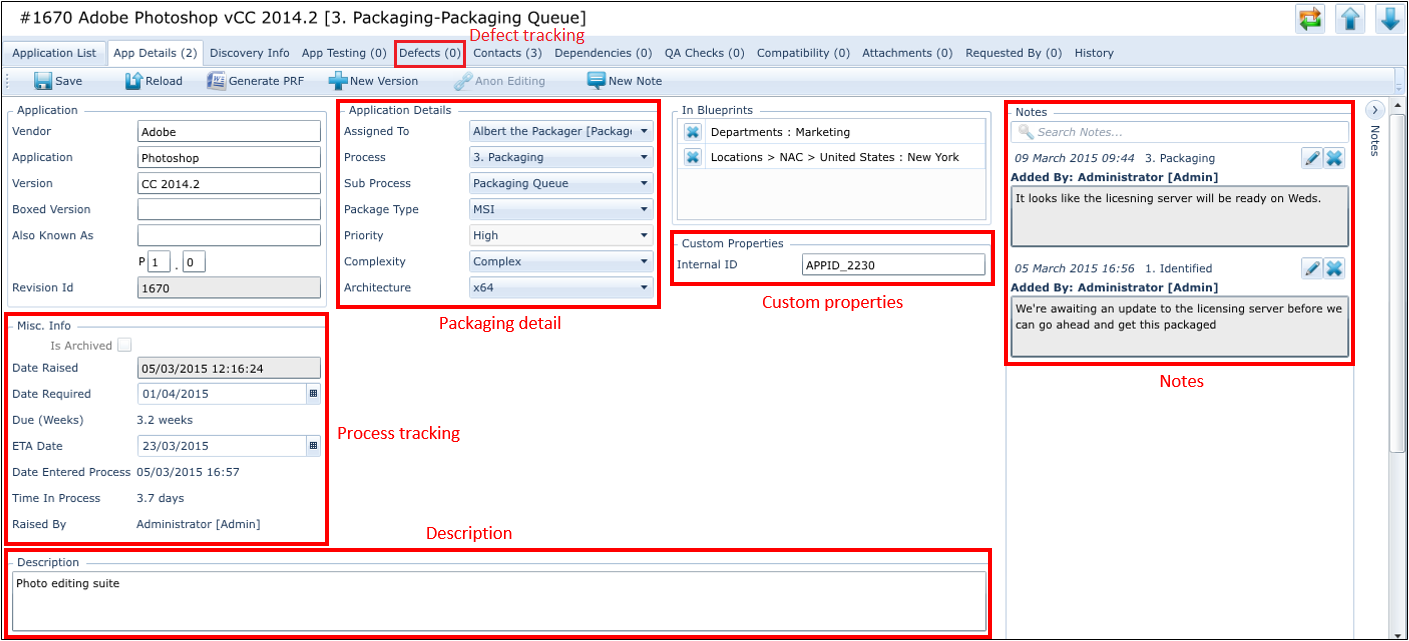
Task: Open the Defects (0) tab
Action: click(430, 53)
